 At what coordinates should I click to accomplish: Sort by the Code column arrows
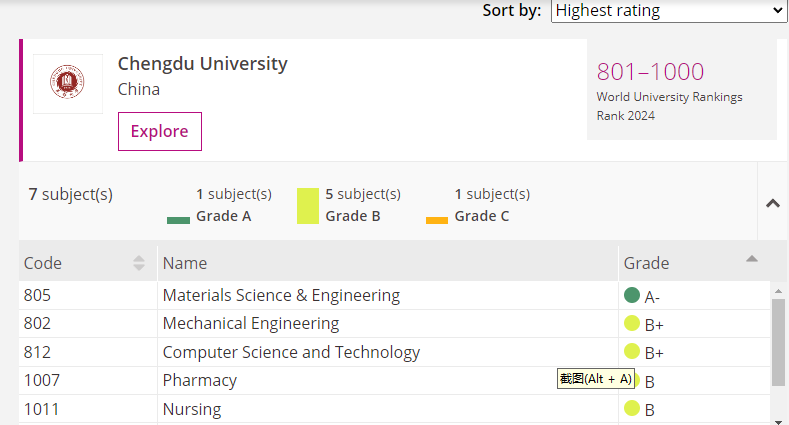[139, 263]
